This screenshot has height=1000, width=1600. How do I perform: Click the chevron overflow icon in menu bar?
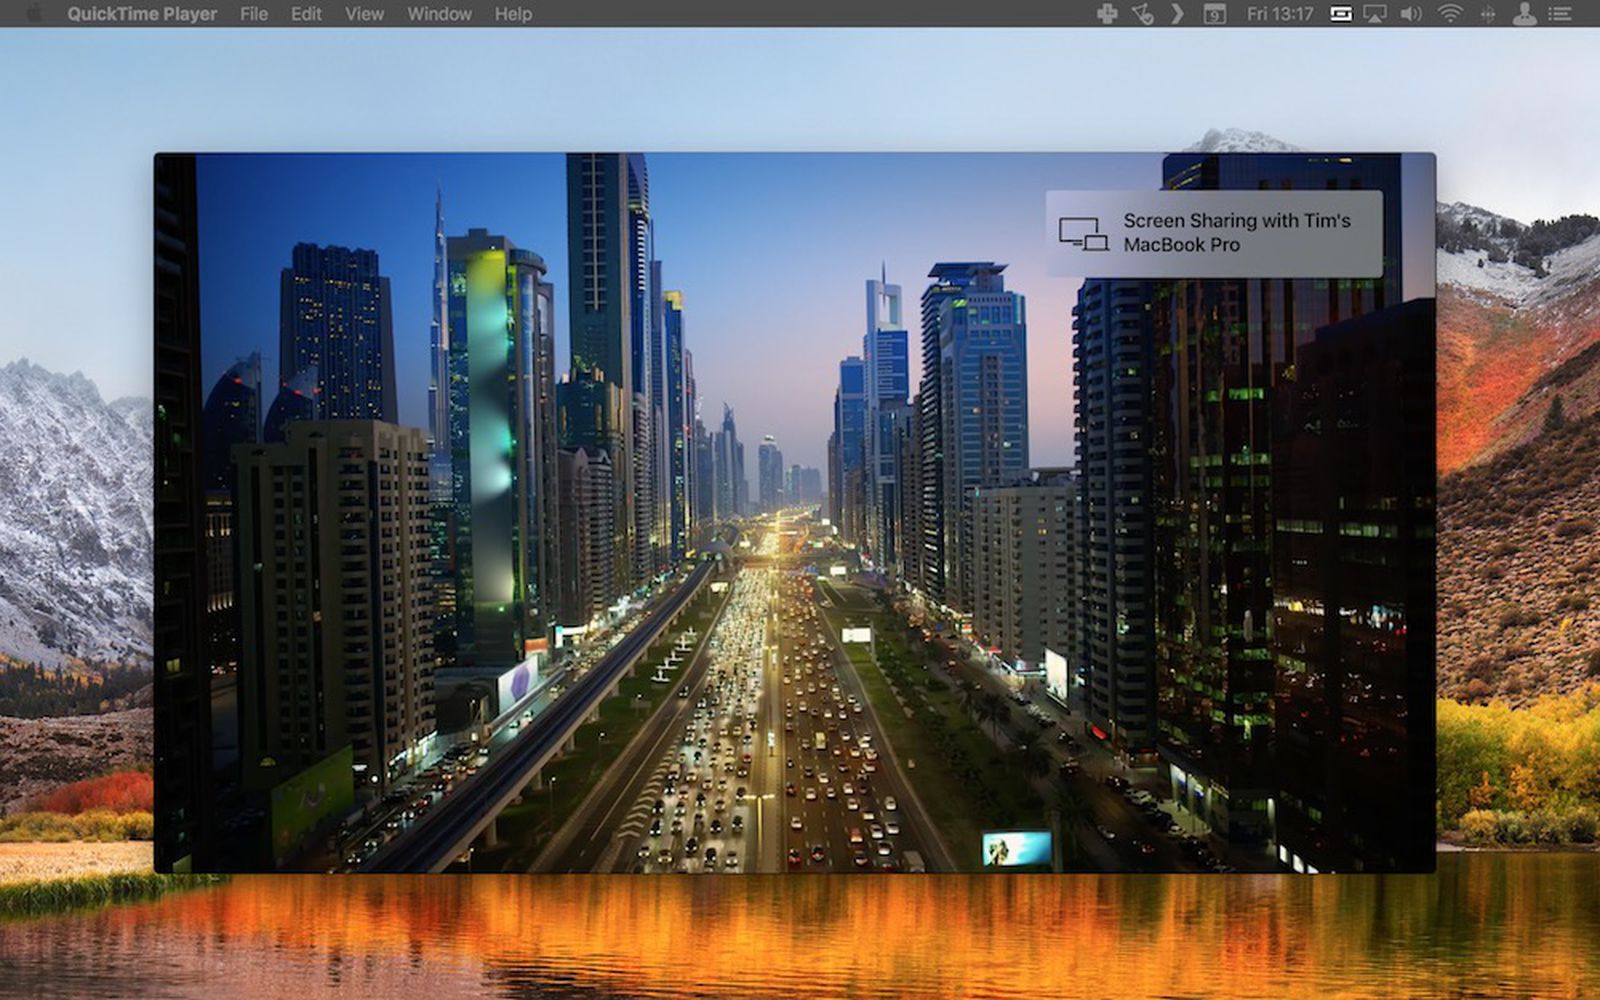click(1177, 15)
